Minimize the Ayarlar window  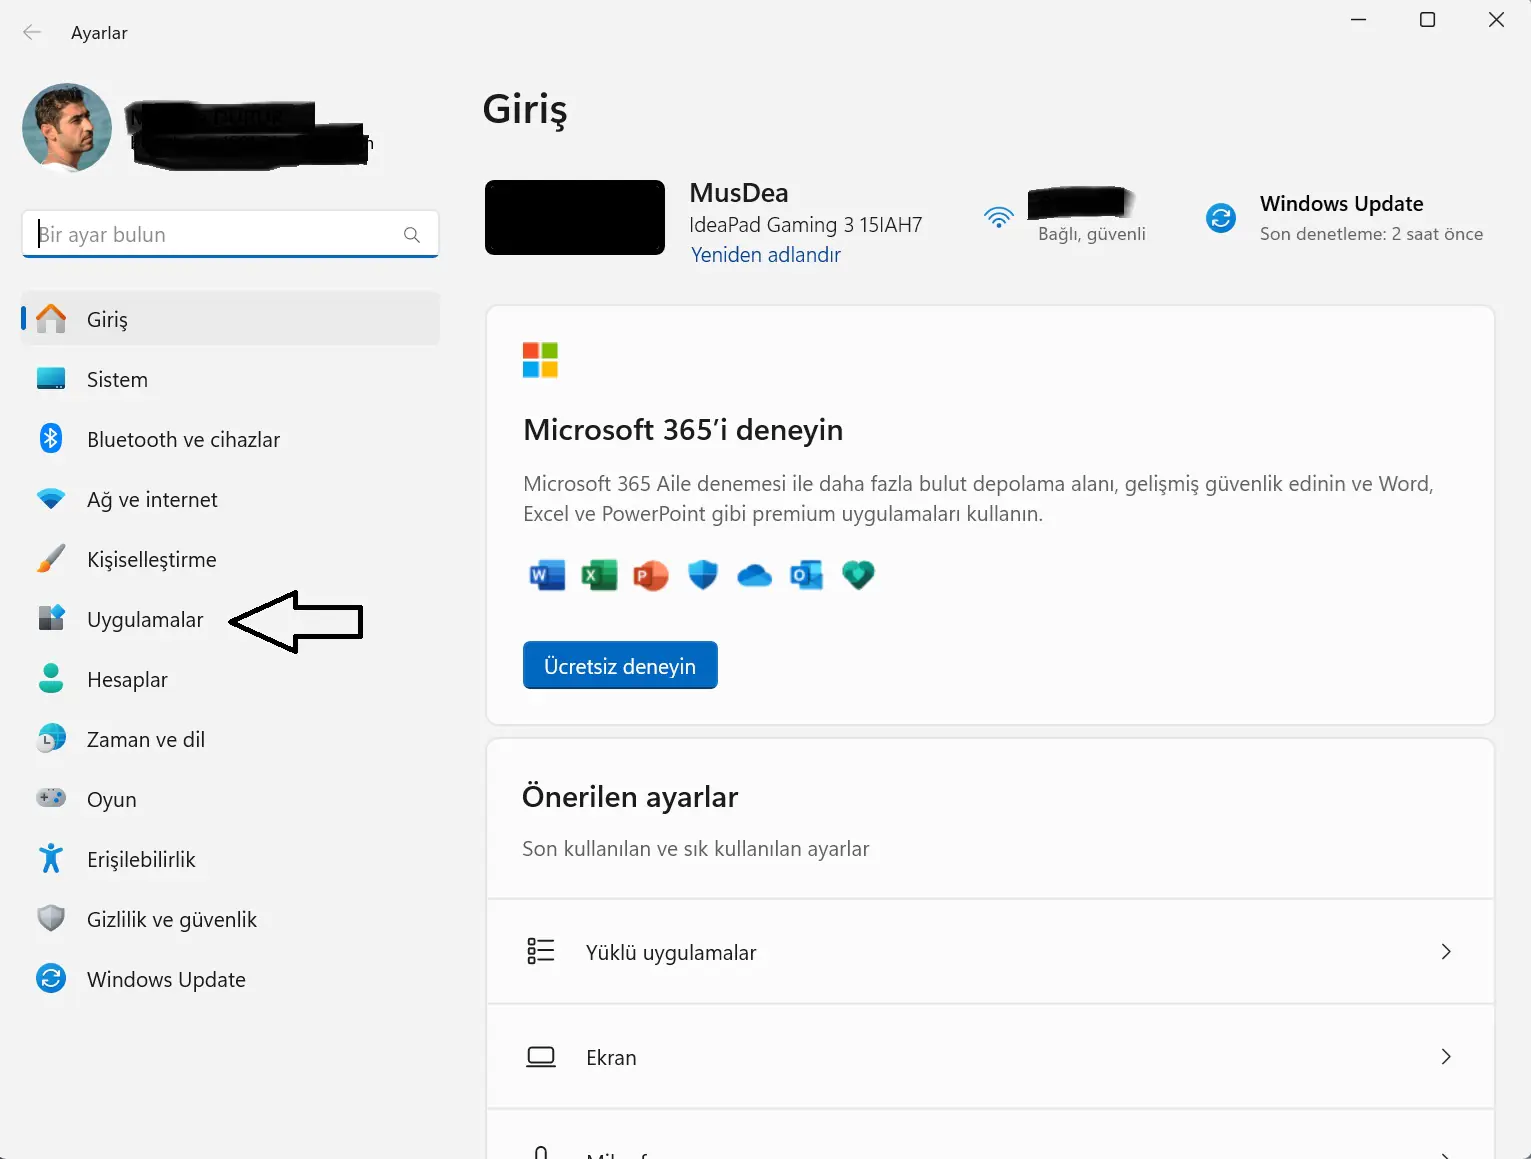(1359, 20)
